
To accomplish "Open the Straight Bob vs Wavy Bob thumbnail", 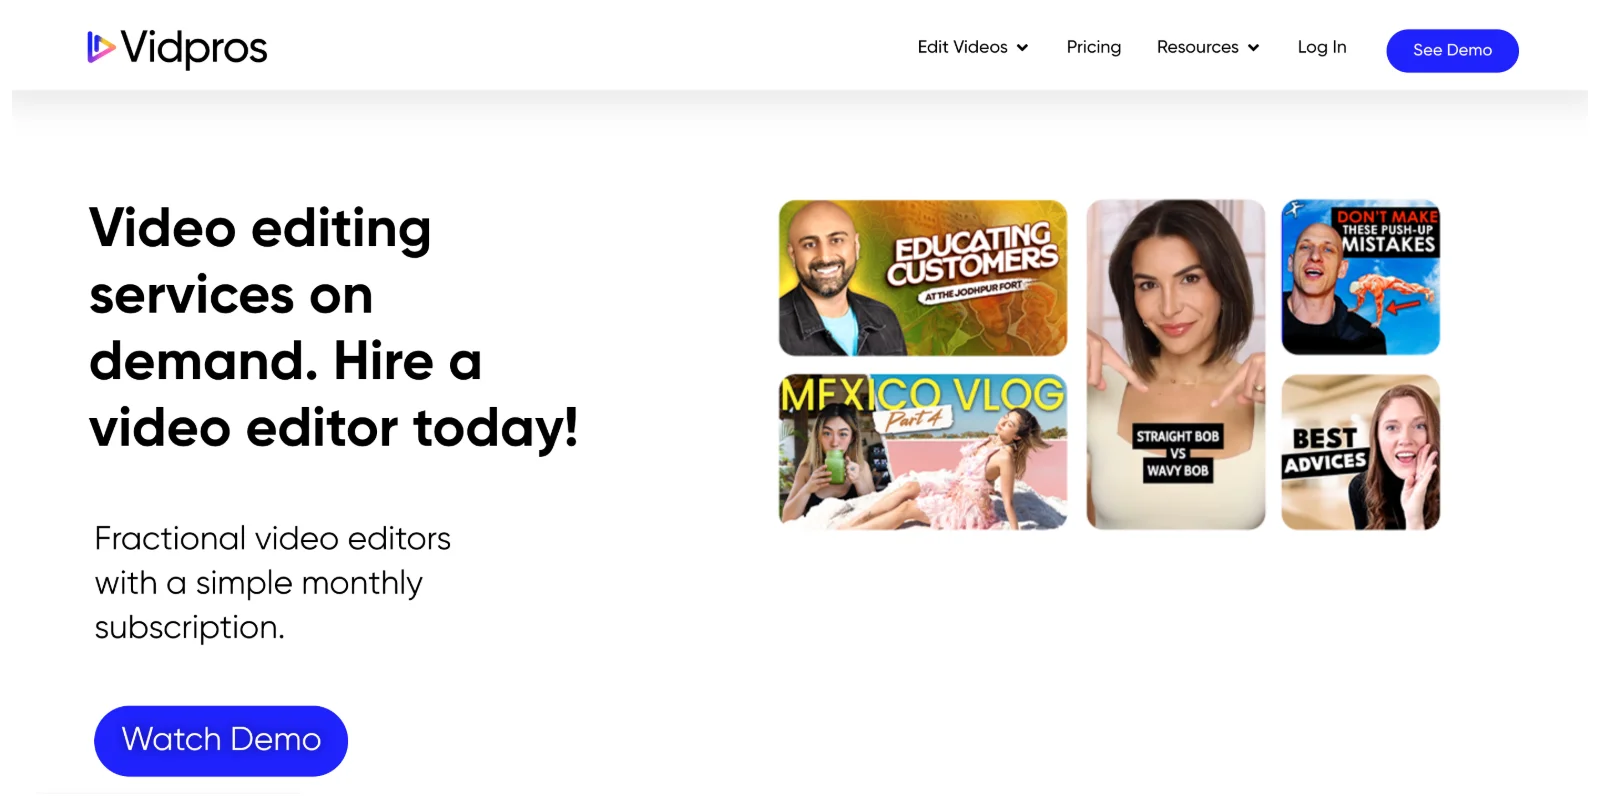I will pyautogui.click(x=1176, y=364).
